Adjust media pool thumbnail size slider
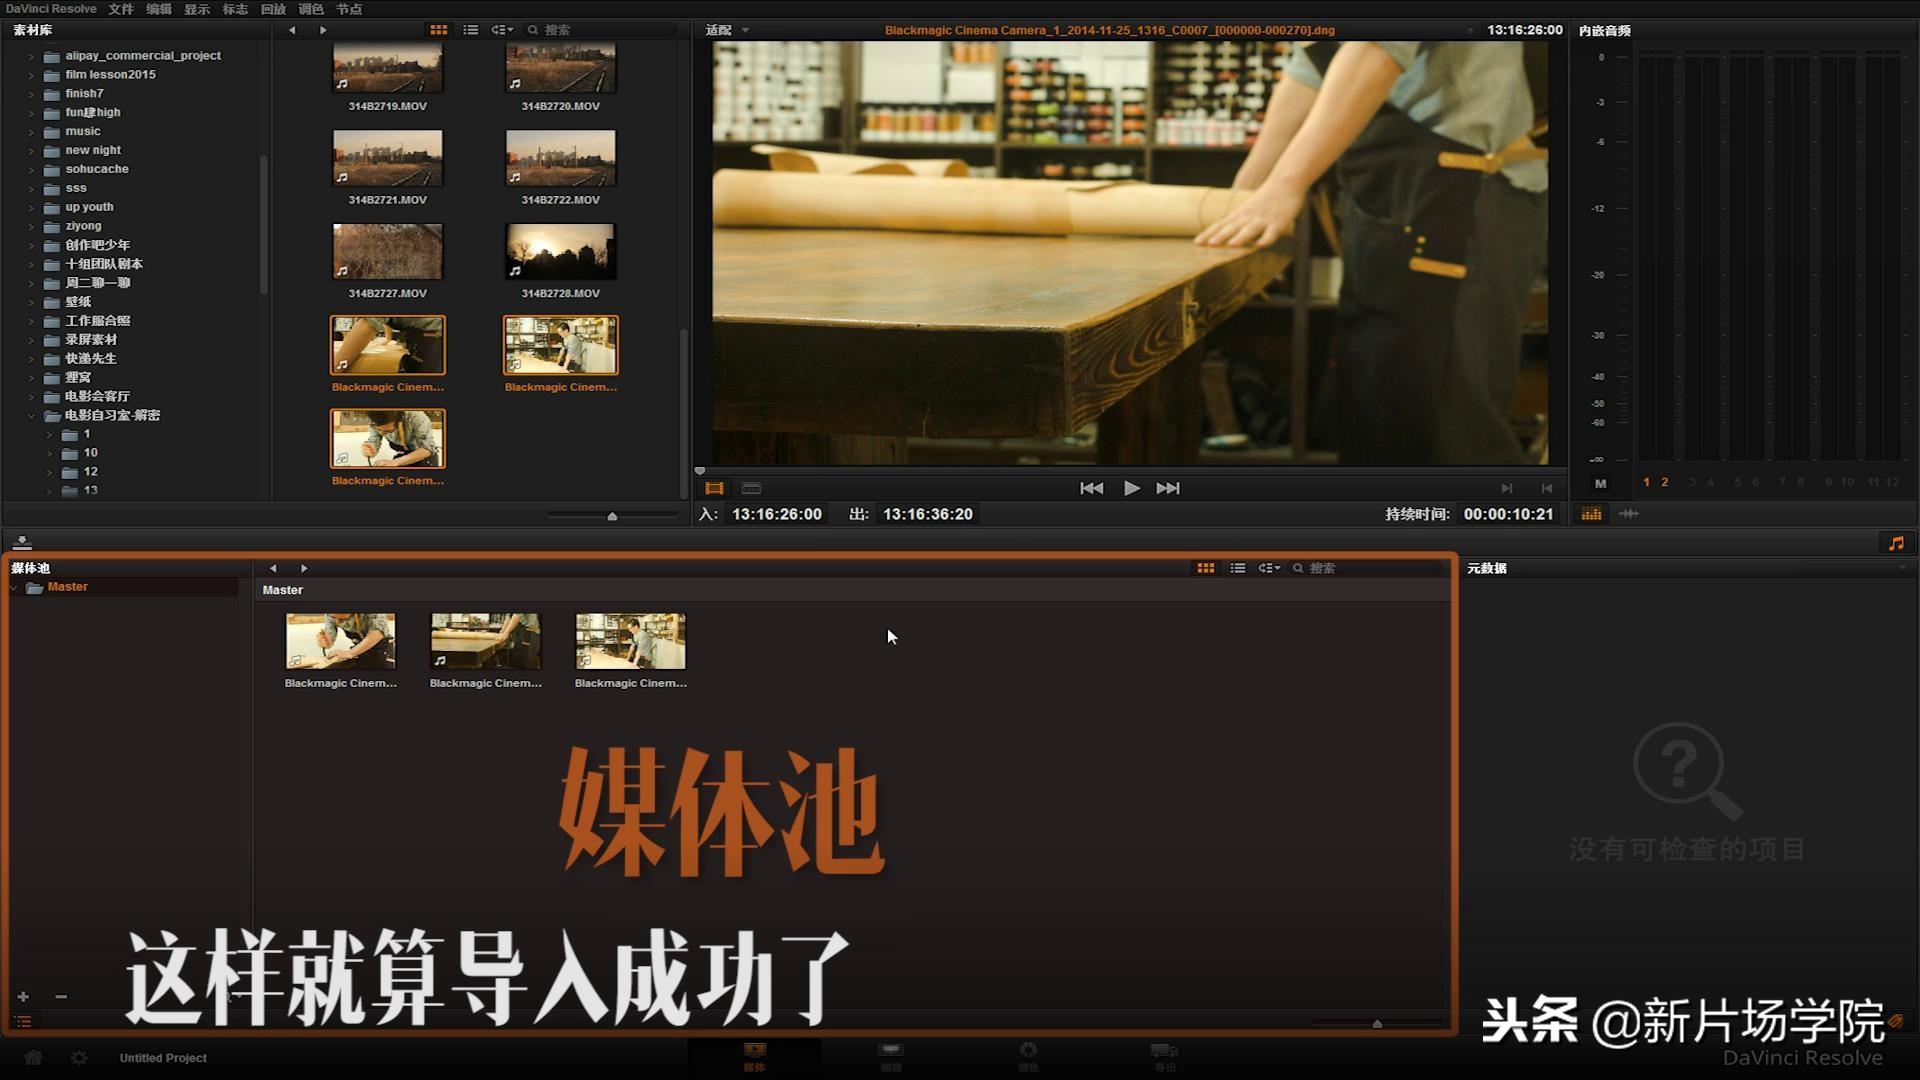 1377,1023
